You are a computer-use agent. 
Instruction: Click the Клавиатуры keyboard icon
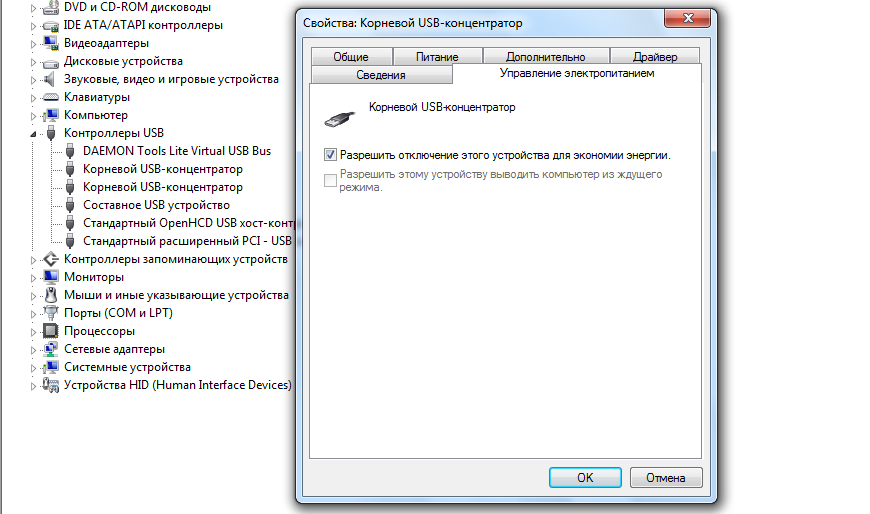pos(50,97)
